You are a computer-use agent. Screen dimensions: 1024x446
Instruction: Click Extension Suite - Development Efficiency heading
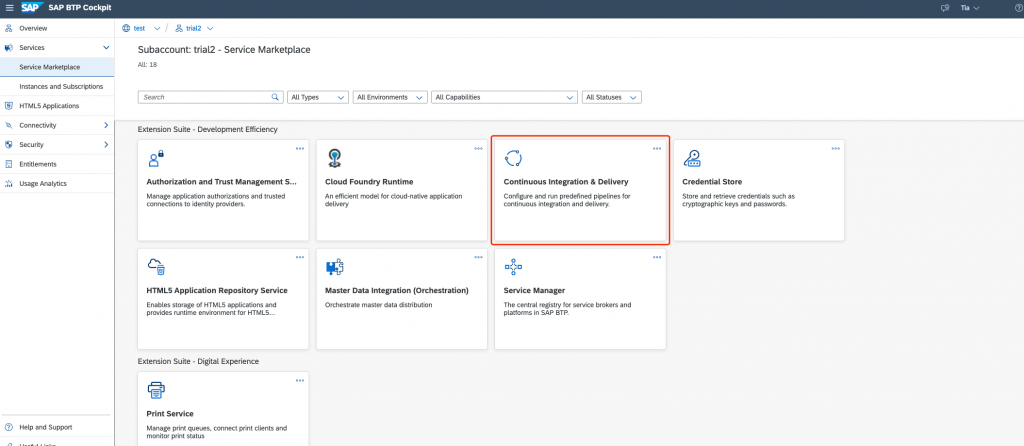point(208,129)
